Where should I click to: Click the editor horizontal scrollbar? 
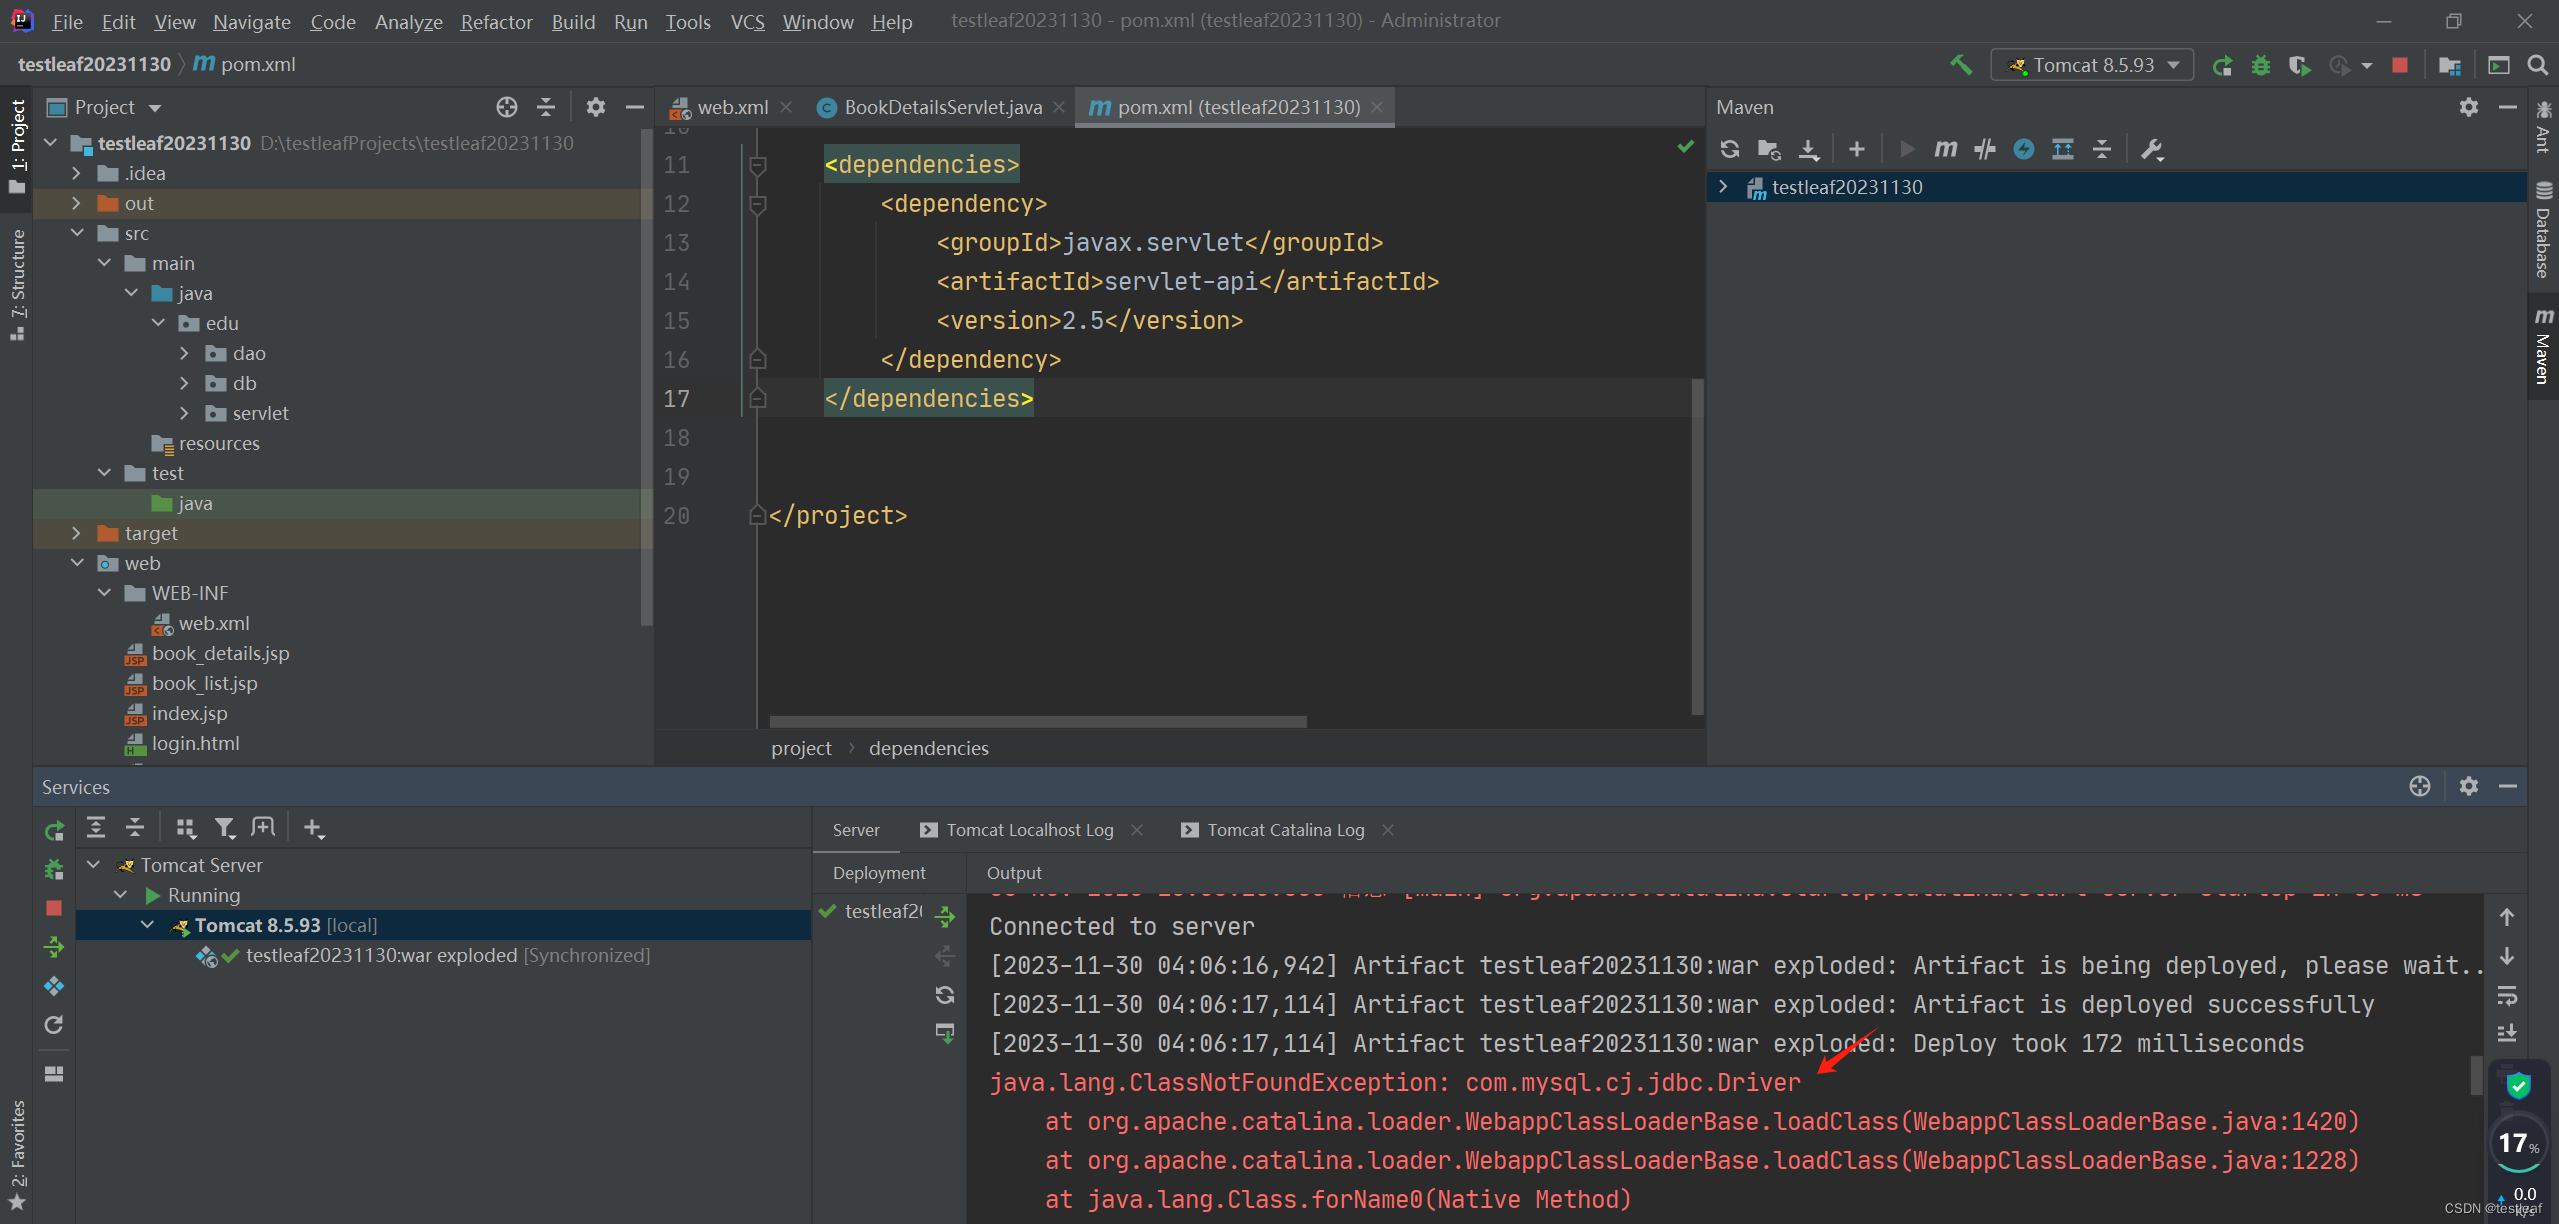click(1037, 721)
